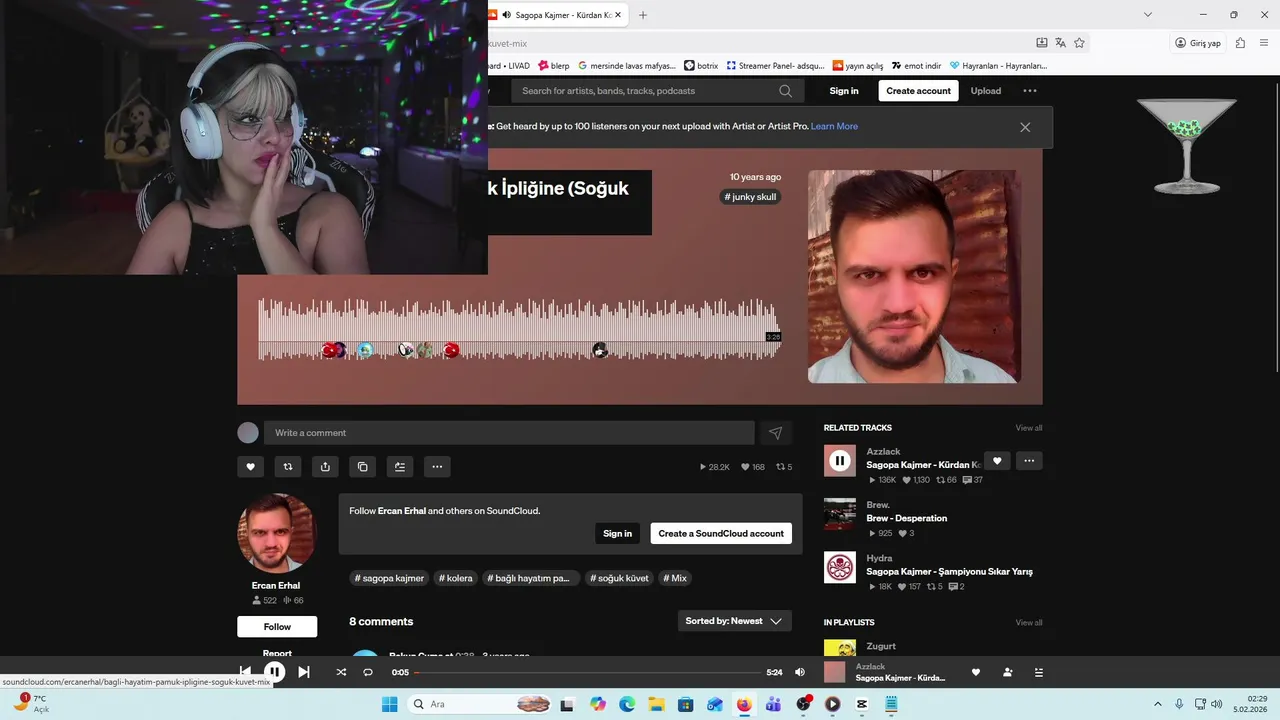Toggle shuffle in the player bar

click(341, 672)
